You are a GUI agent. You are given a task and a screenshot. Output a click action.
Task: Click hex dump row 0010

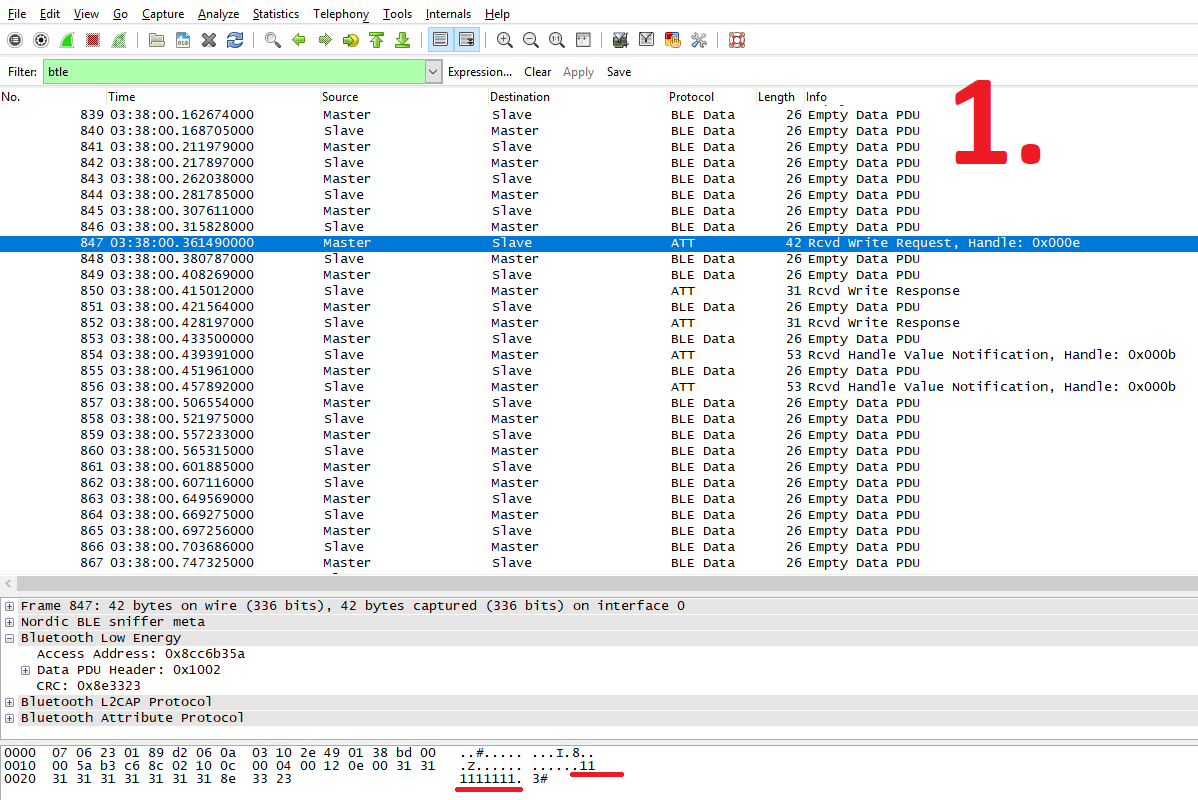tap(300, 766)
